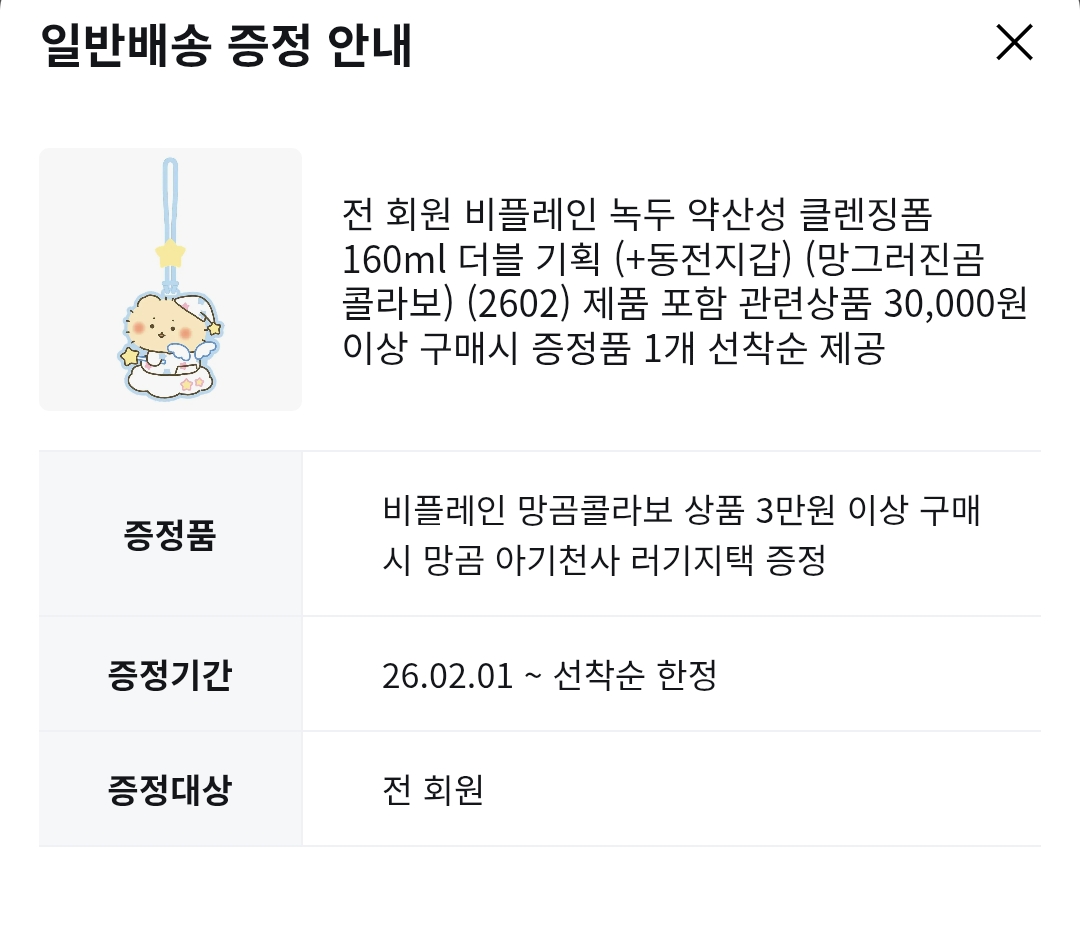This screenshot has width=1080, height=936.
Task: Click the 26.02.01 ~ 선착순 한정 period text
Action: tap(549, 676)
